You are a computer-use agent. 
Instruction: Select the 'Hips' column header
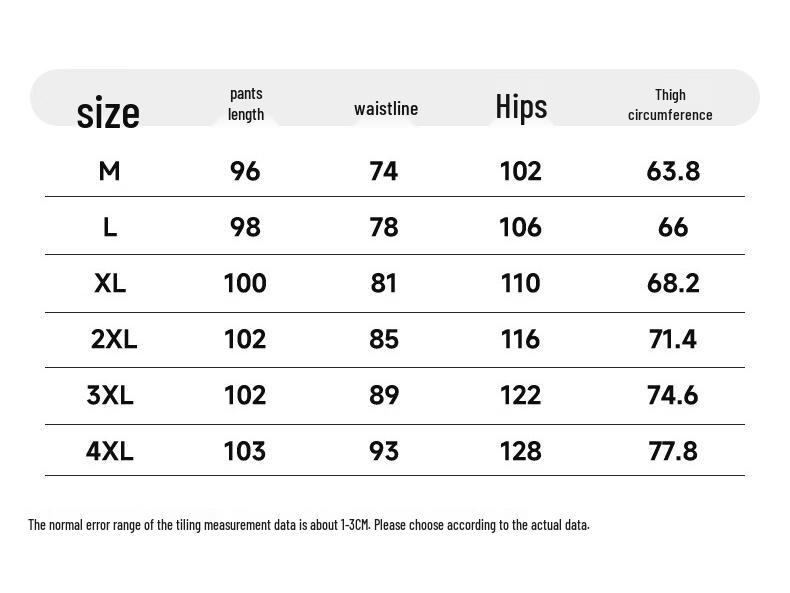pyautogui.click(x=521, y=107)
